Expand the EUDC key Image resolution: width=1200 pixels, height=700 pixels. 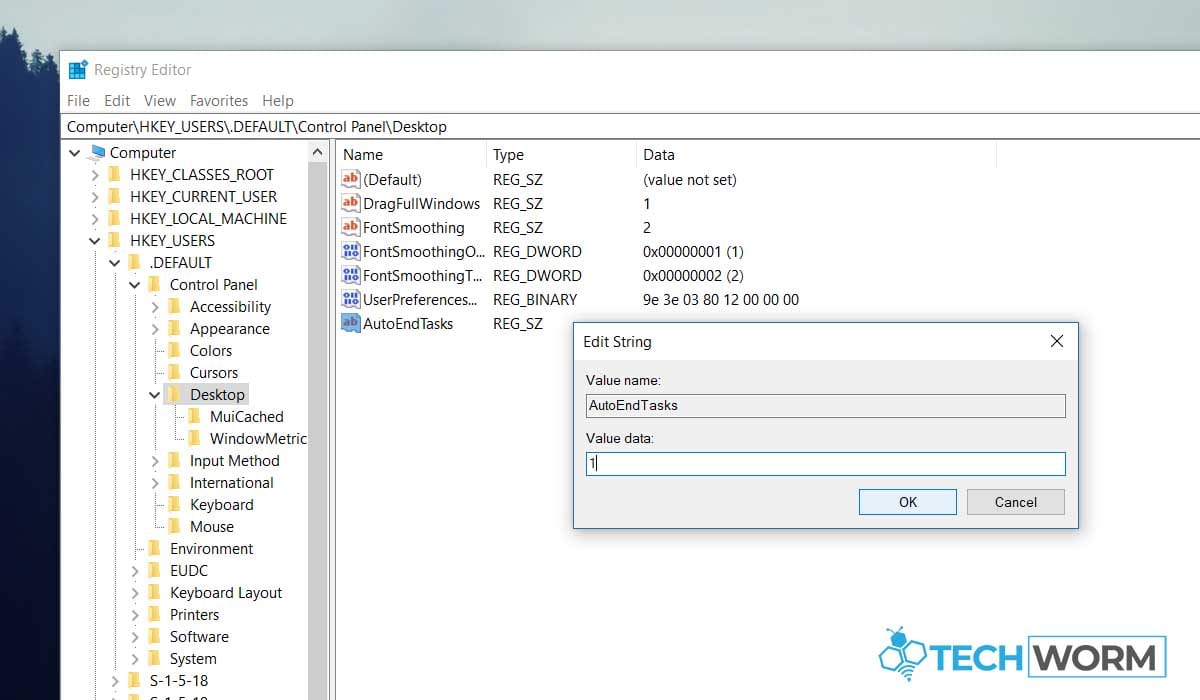coord(135,571)
